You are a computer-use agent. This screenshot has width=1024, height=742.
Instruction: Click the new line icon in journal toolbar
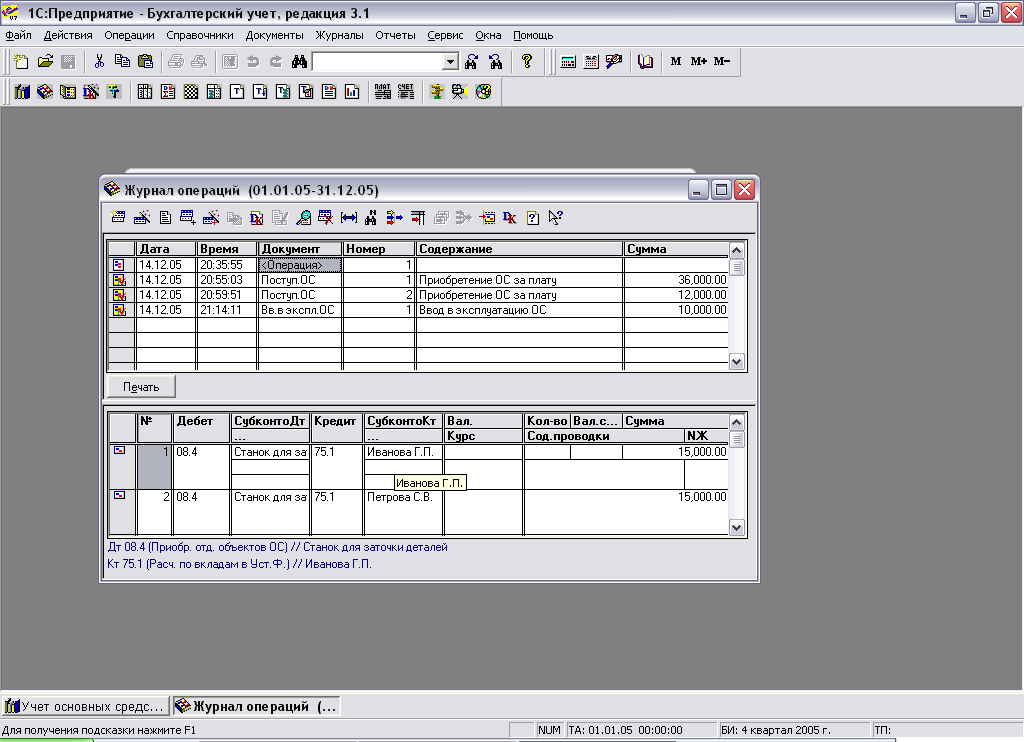pyautogui.click(x=118, y=218)
